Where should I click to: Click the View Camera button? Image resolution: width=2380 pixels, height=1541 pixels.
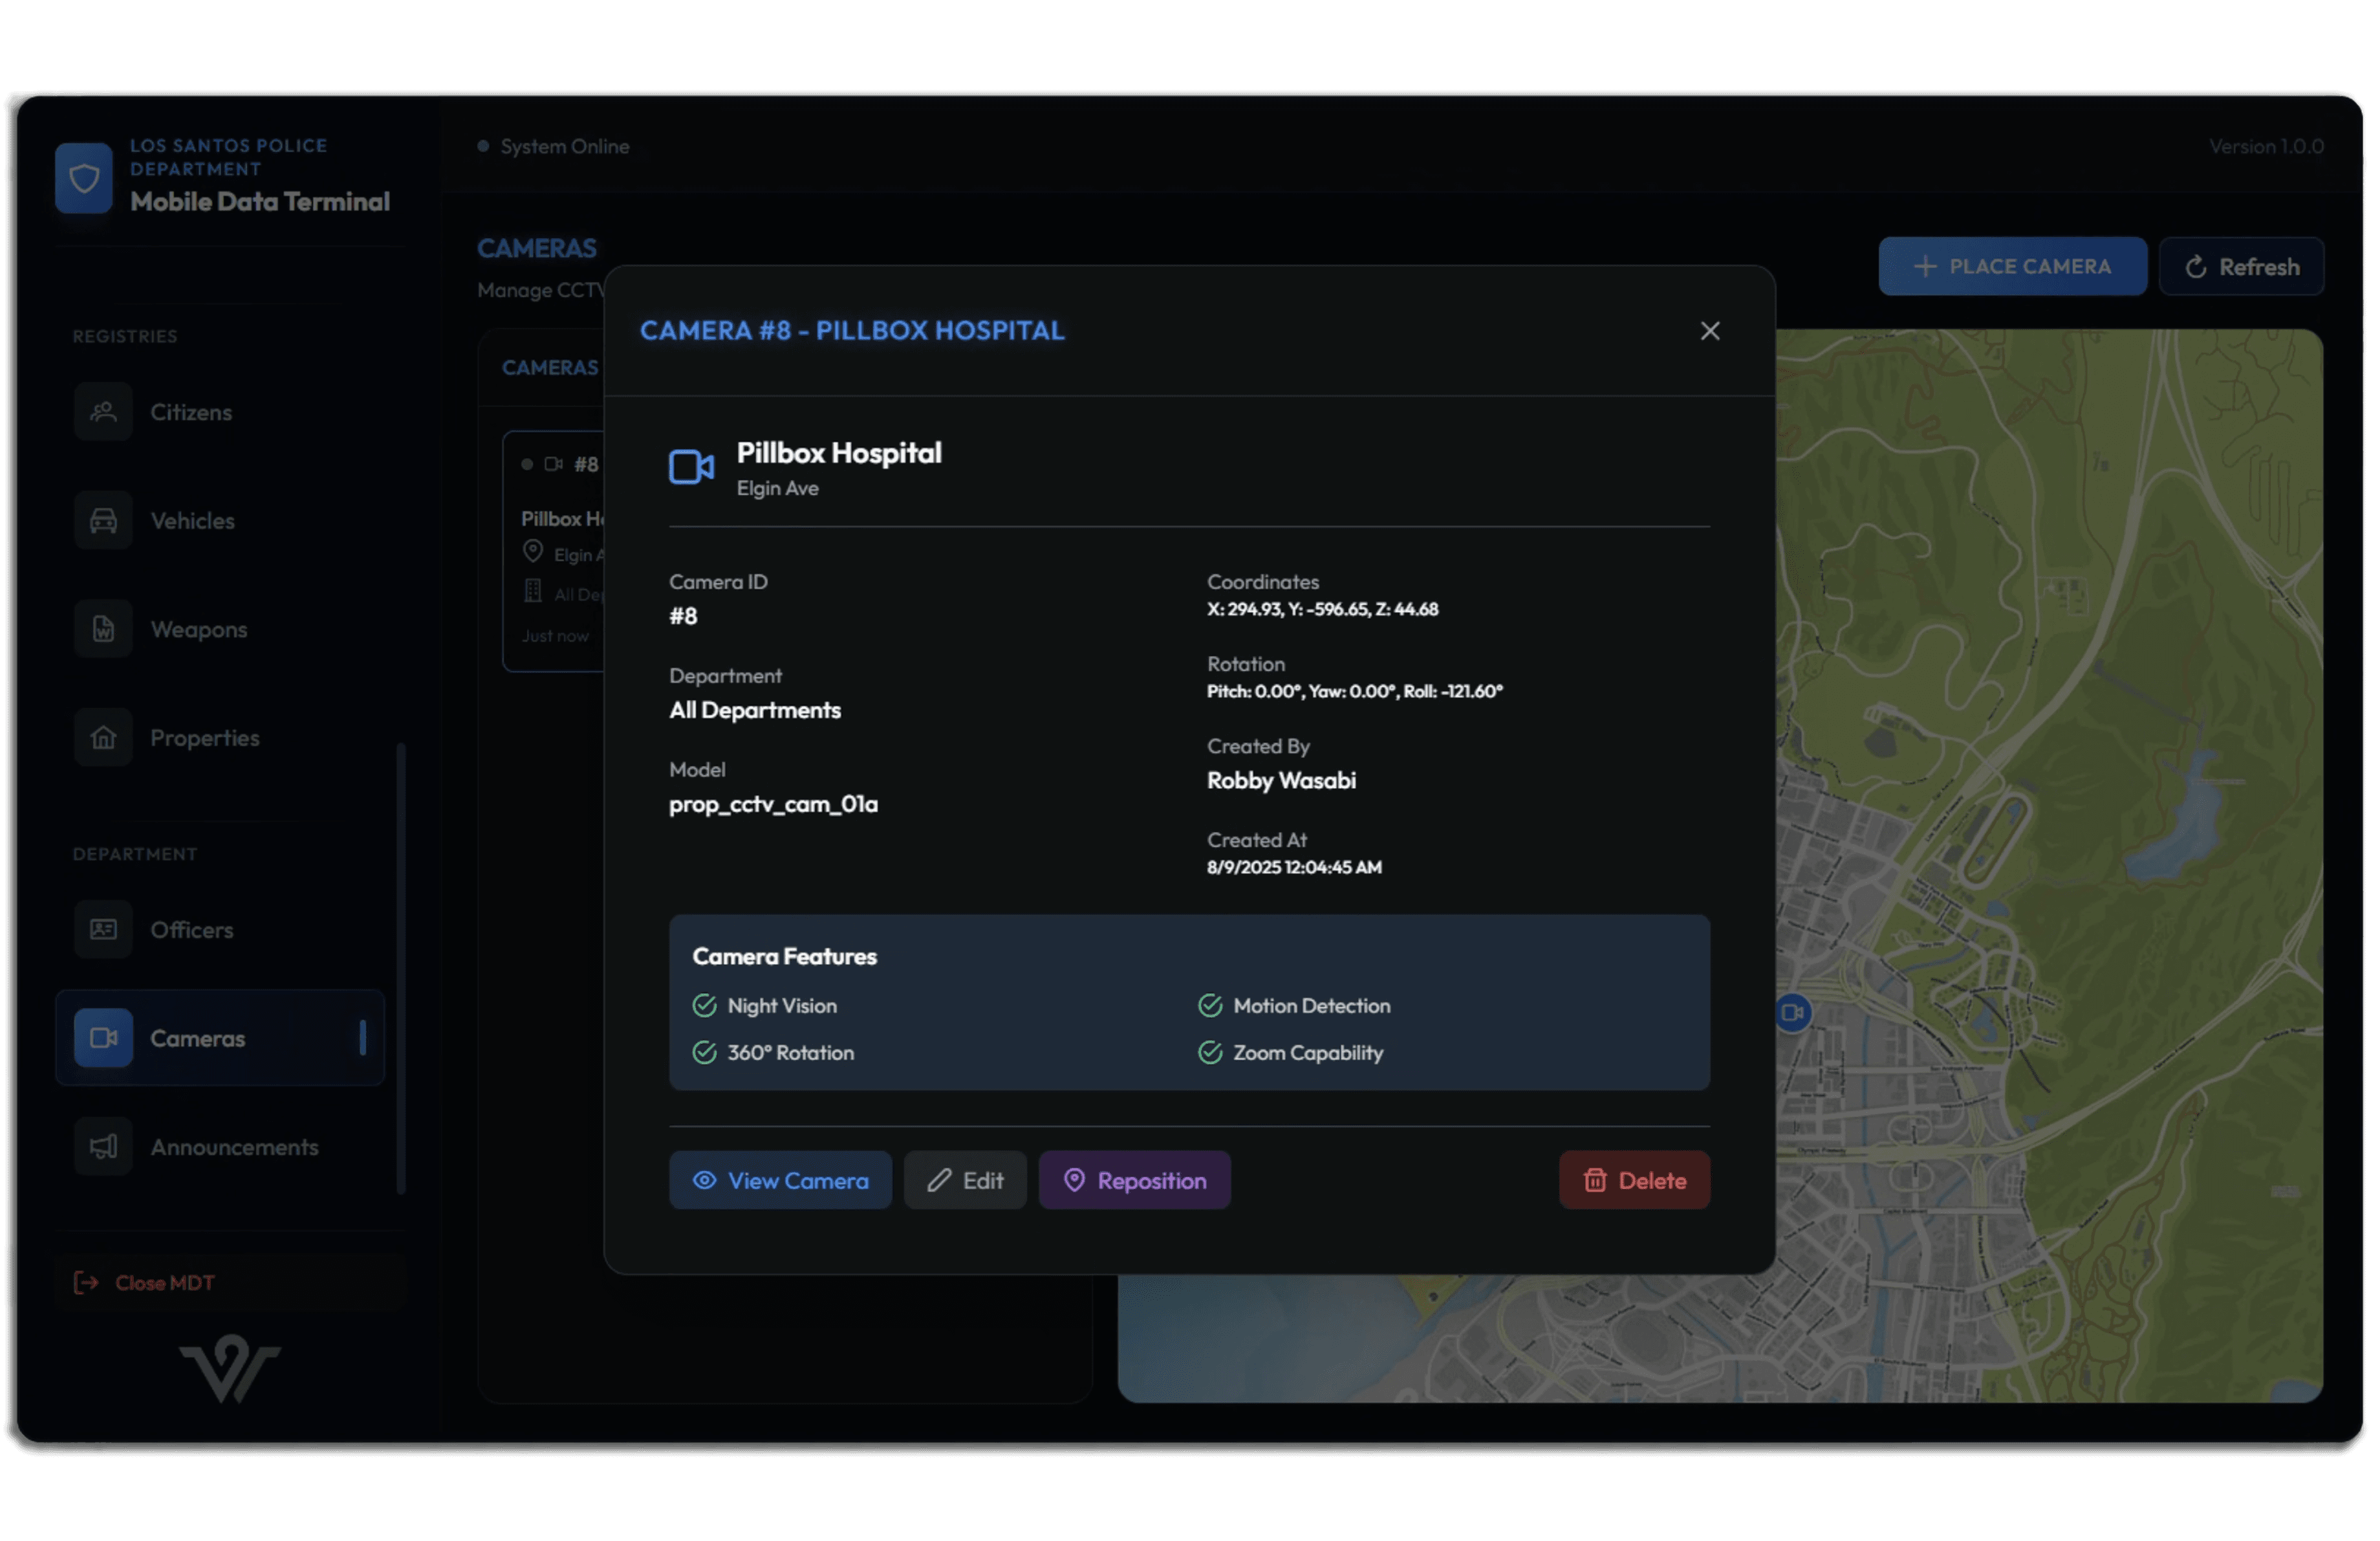[x=780, y=1181]
